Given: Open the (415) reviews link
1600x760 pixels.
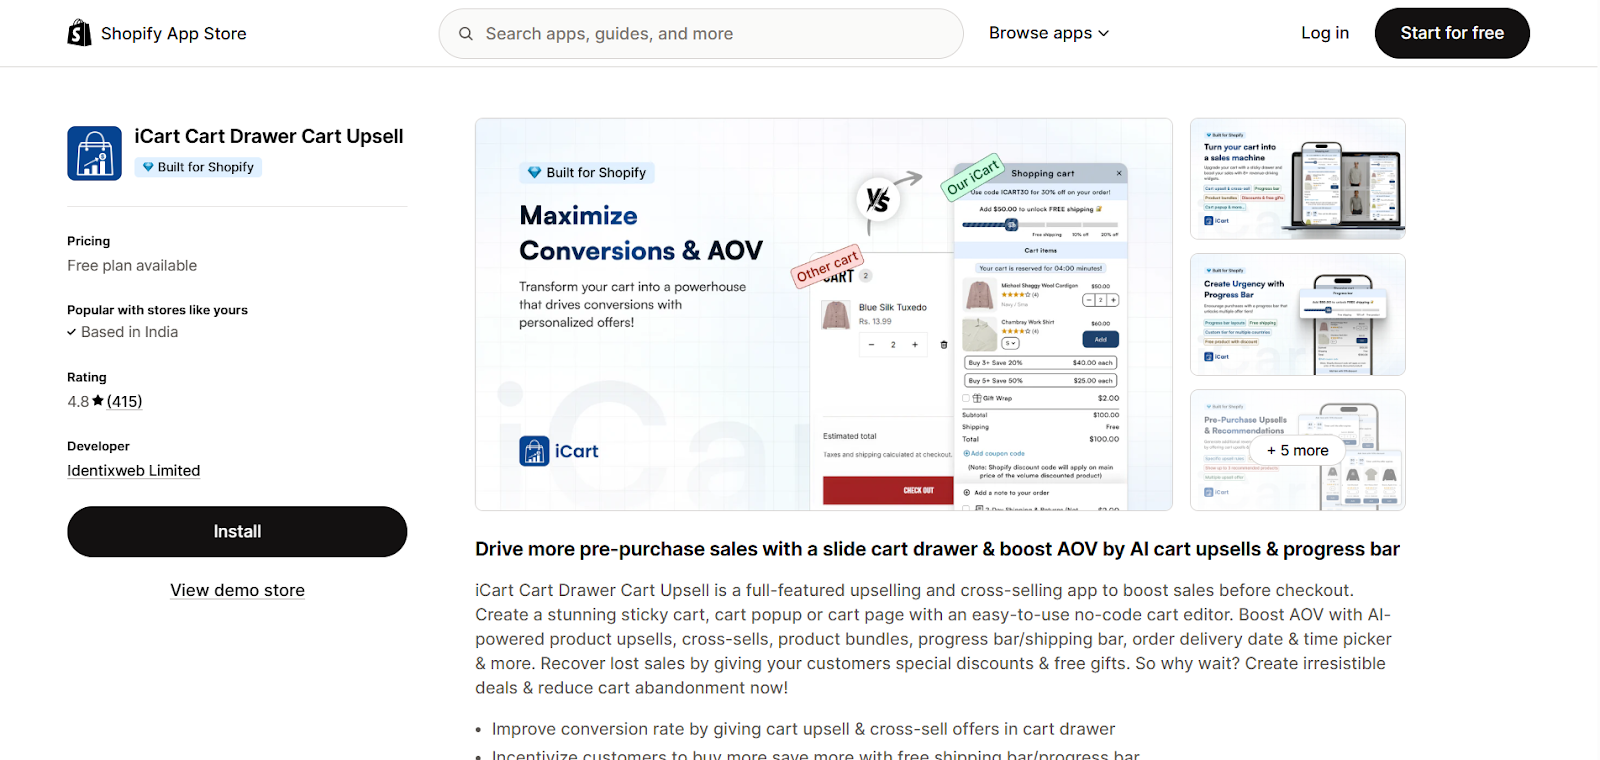Looking at the screenshot, I should click(125, 402).
